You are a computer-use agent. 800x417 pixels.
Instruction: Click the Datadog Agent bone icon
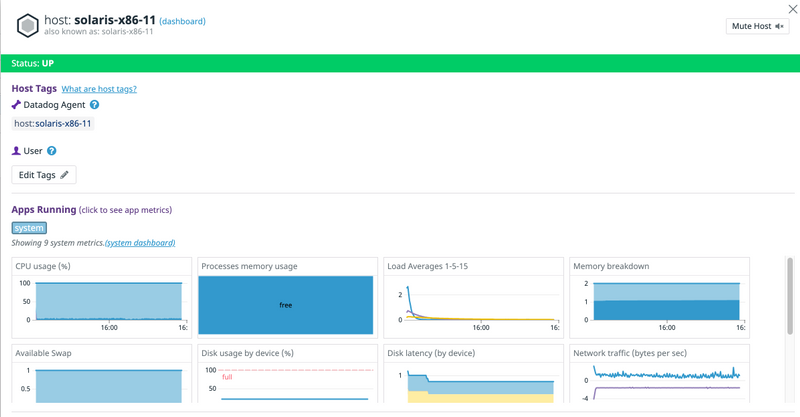[x=16, y=105]
